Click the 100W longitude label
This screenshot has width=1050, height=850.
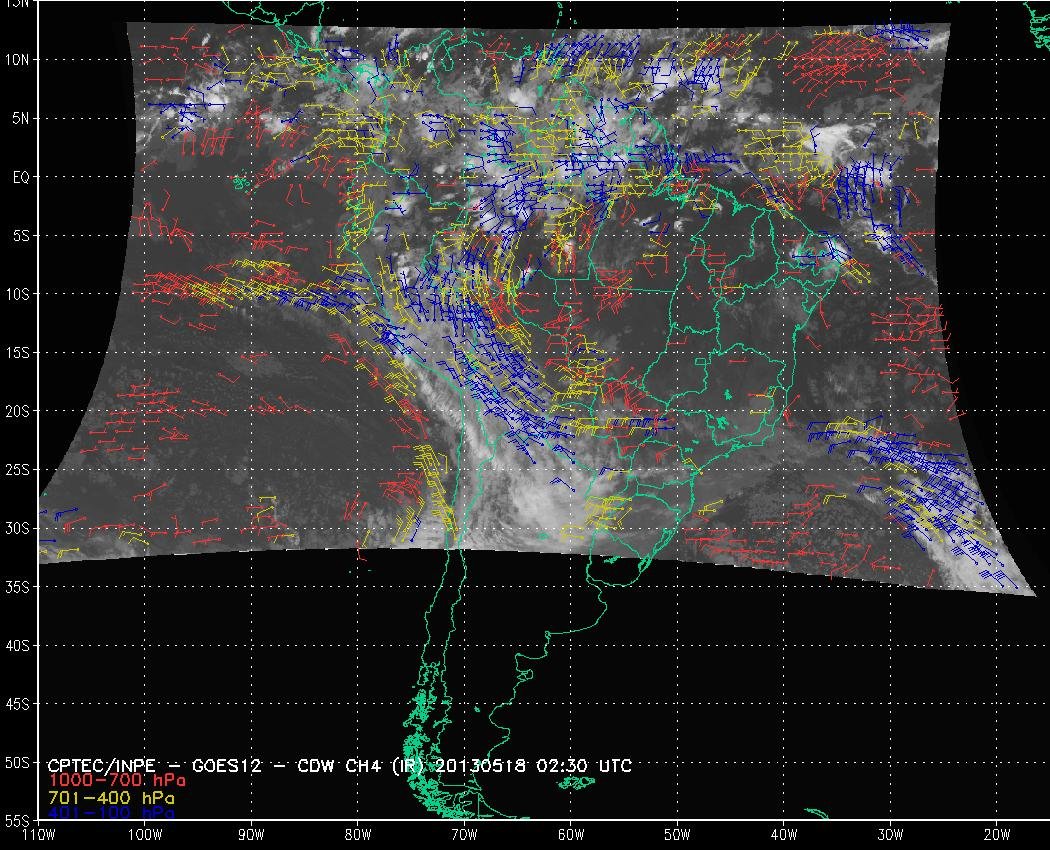145,835
